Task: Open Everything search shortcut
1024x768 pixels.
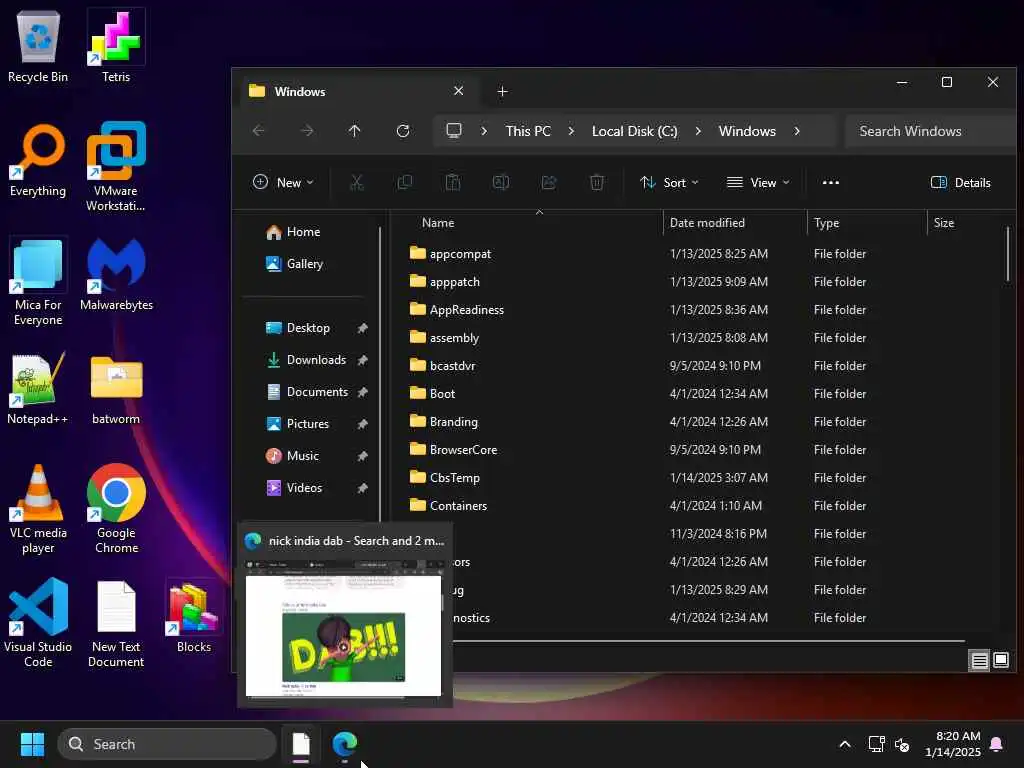Action: tap(38, 160)
